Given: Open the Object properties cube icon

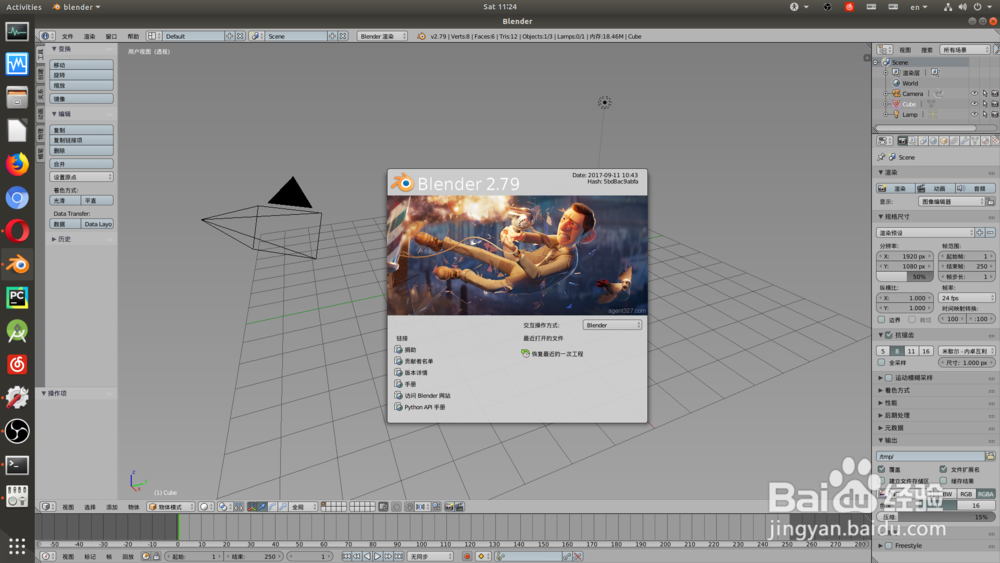Looking at the screenshot, I should click(x=944, y=140).
